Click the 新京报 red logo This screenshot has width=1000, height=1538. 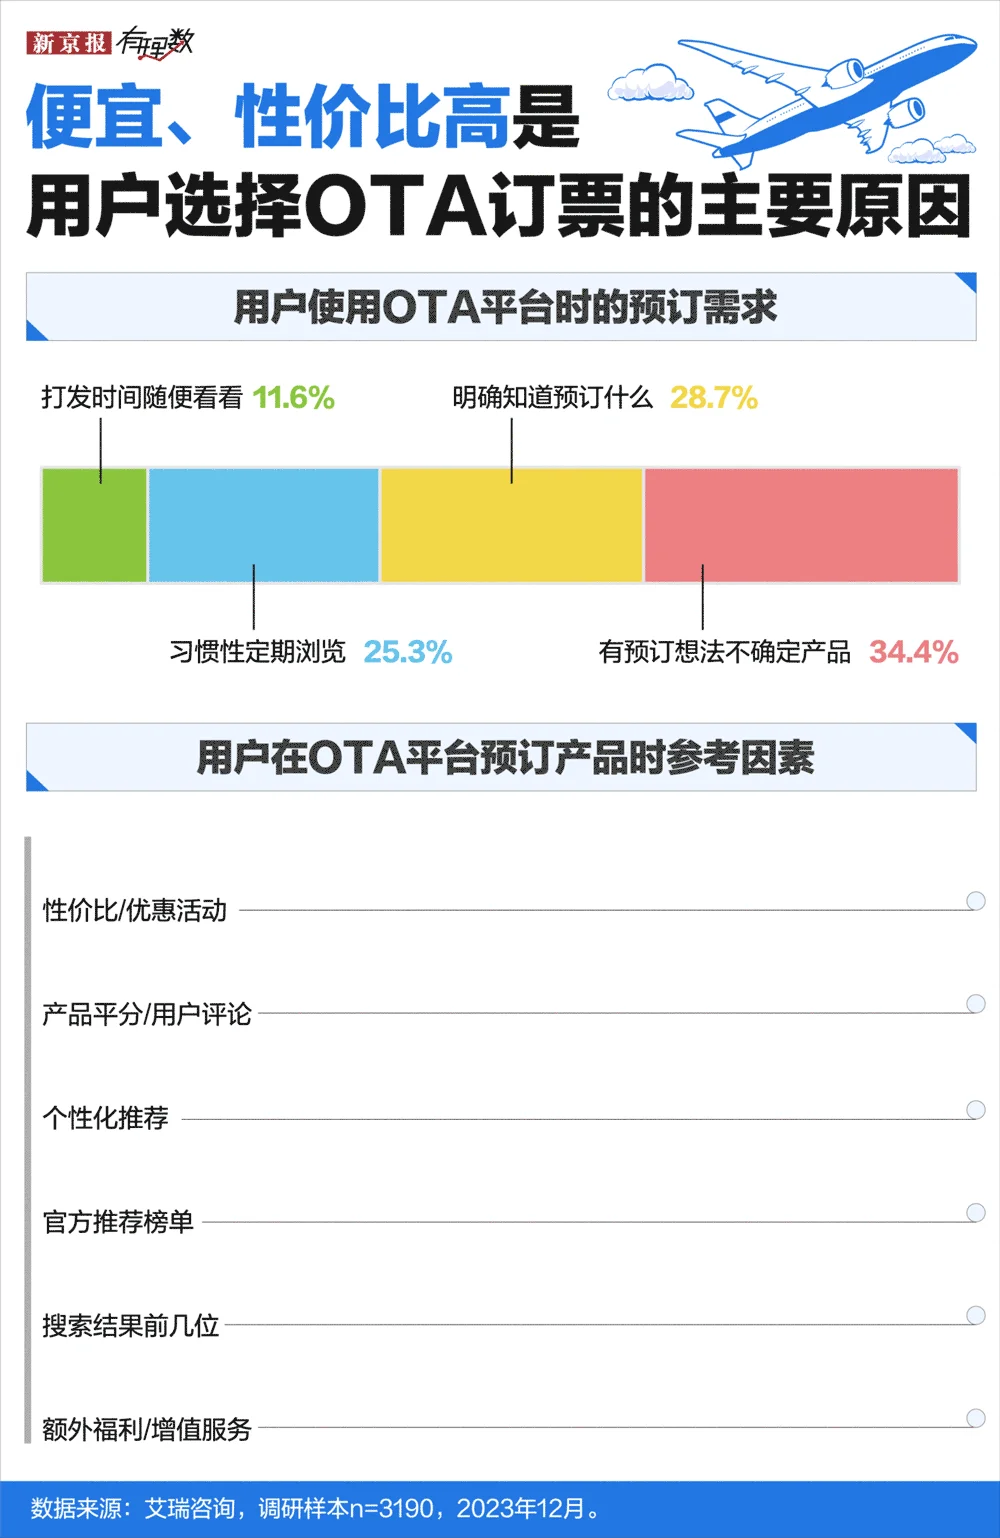(68, 43)
